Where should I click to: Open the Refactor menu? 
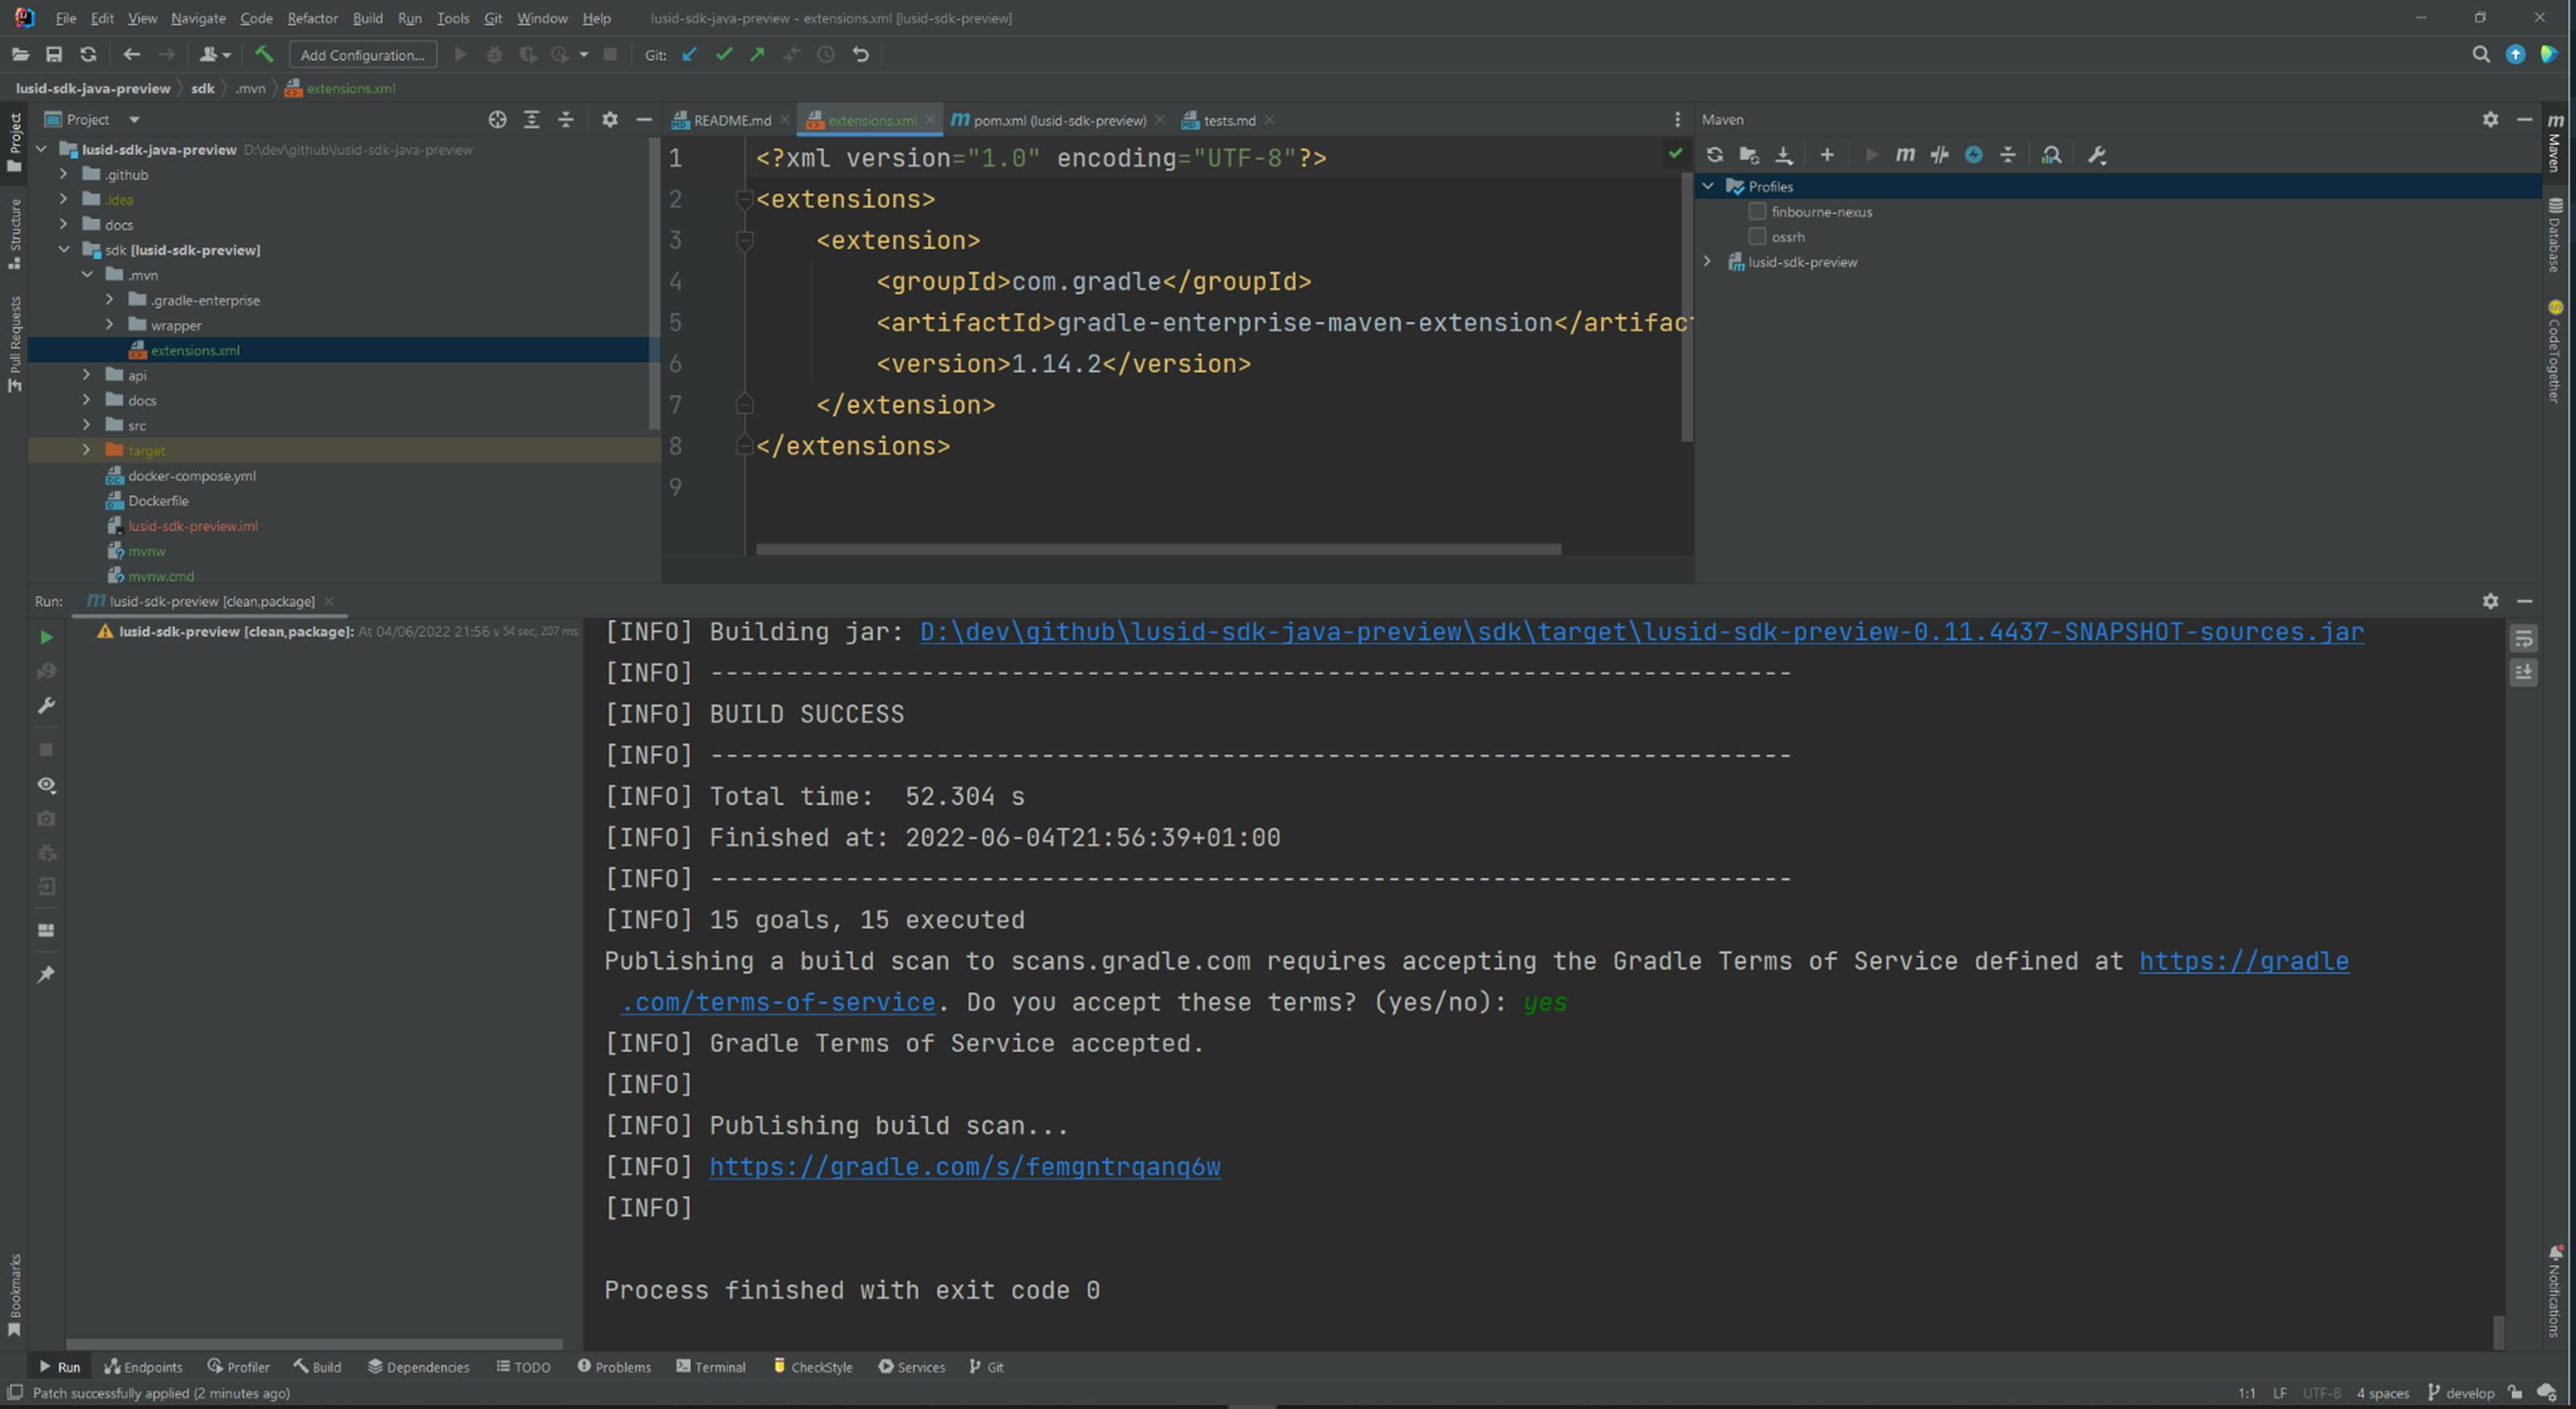(312, 18)
